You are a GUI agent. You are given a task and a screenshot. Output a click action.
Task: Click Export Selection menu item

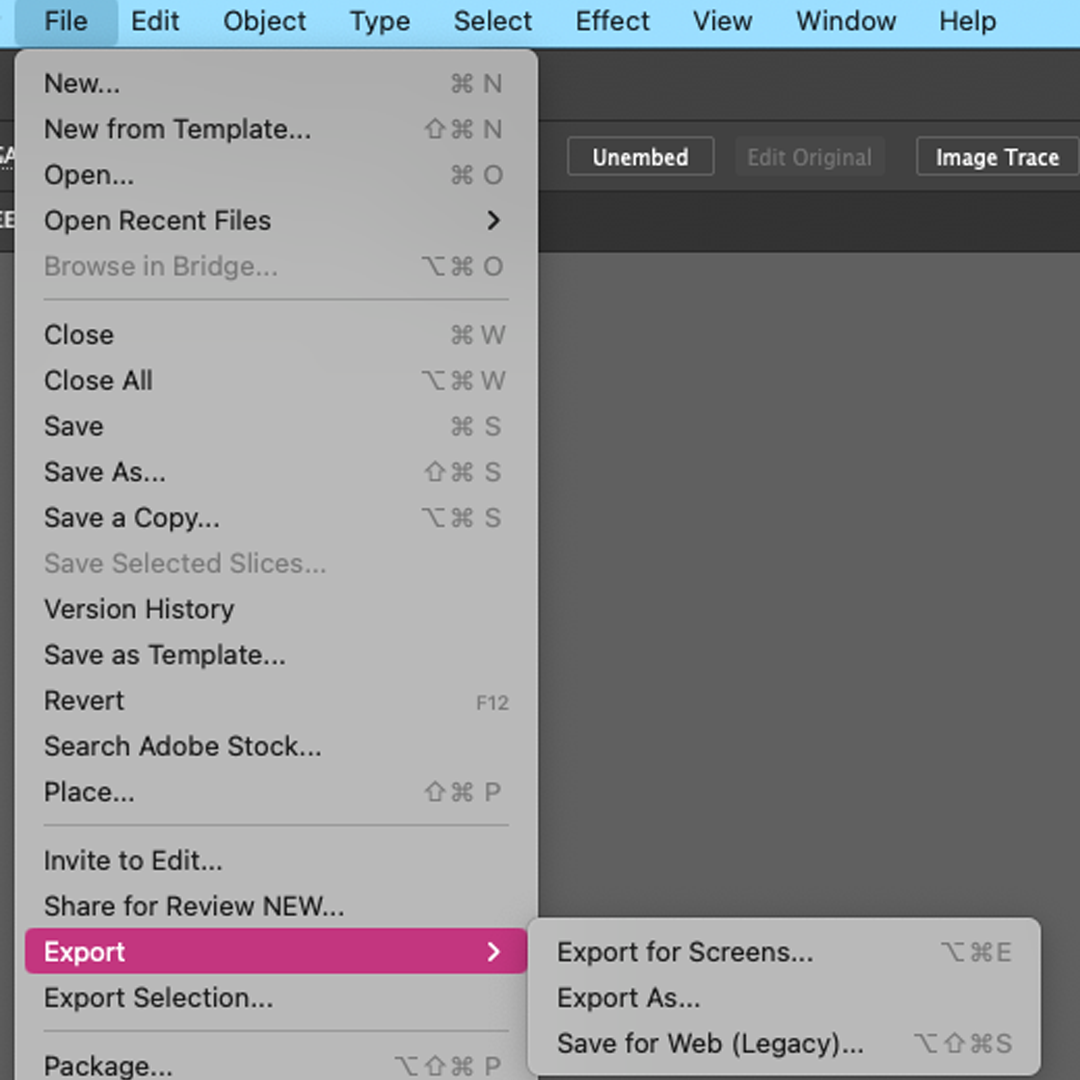[158, 998]
